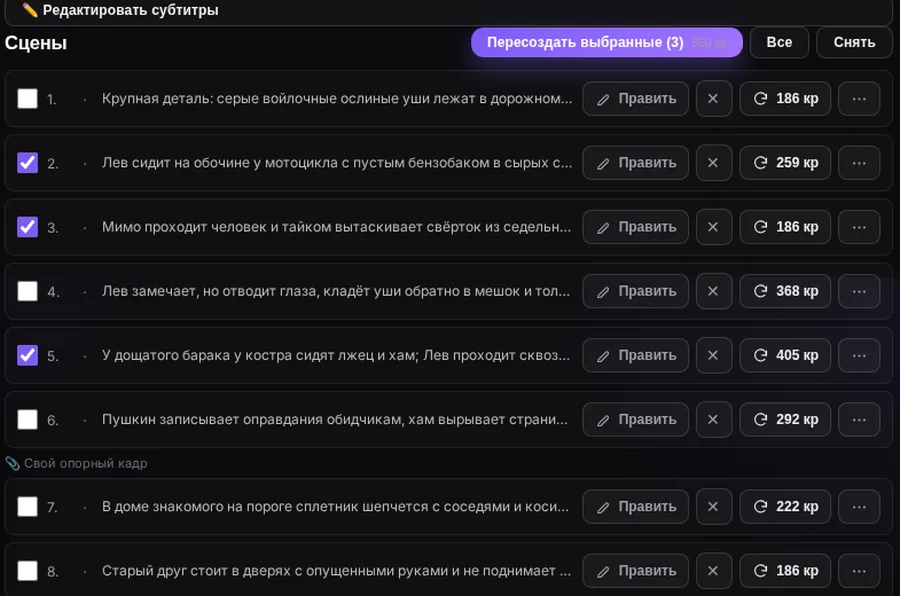The width and height of the screenshot is (900, 596).
Task: Show the ellipsis menu for scene 8
Action: [859, 571]
